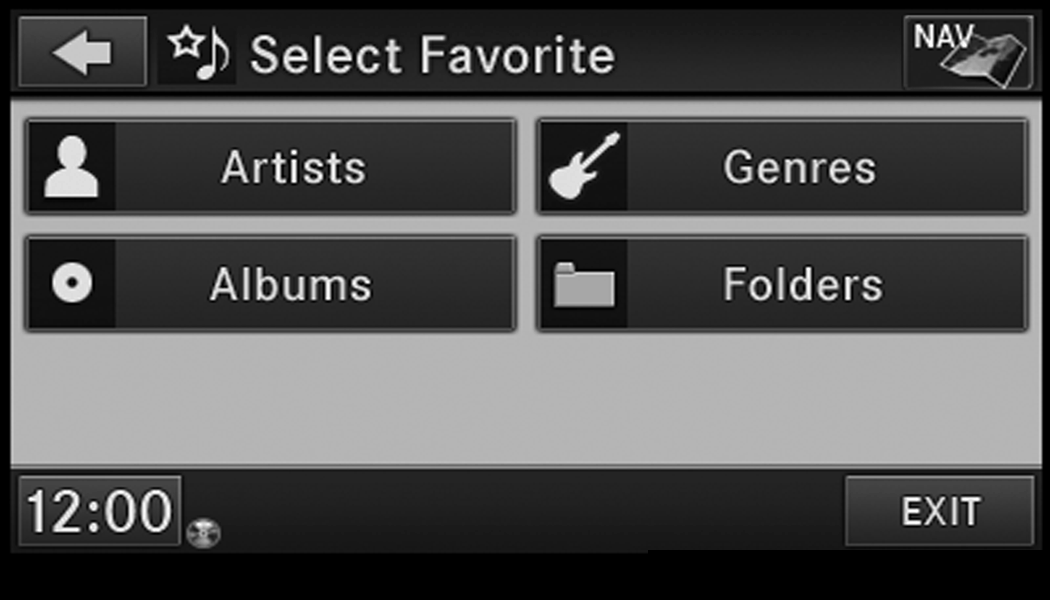Click the person silhouette Artists icon
Screen dimensions: 1050x600
point(72,167)
